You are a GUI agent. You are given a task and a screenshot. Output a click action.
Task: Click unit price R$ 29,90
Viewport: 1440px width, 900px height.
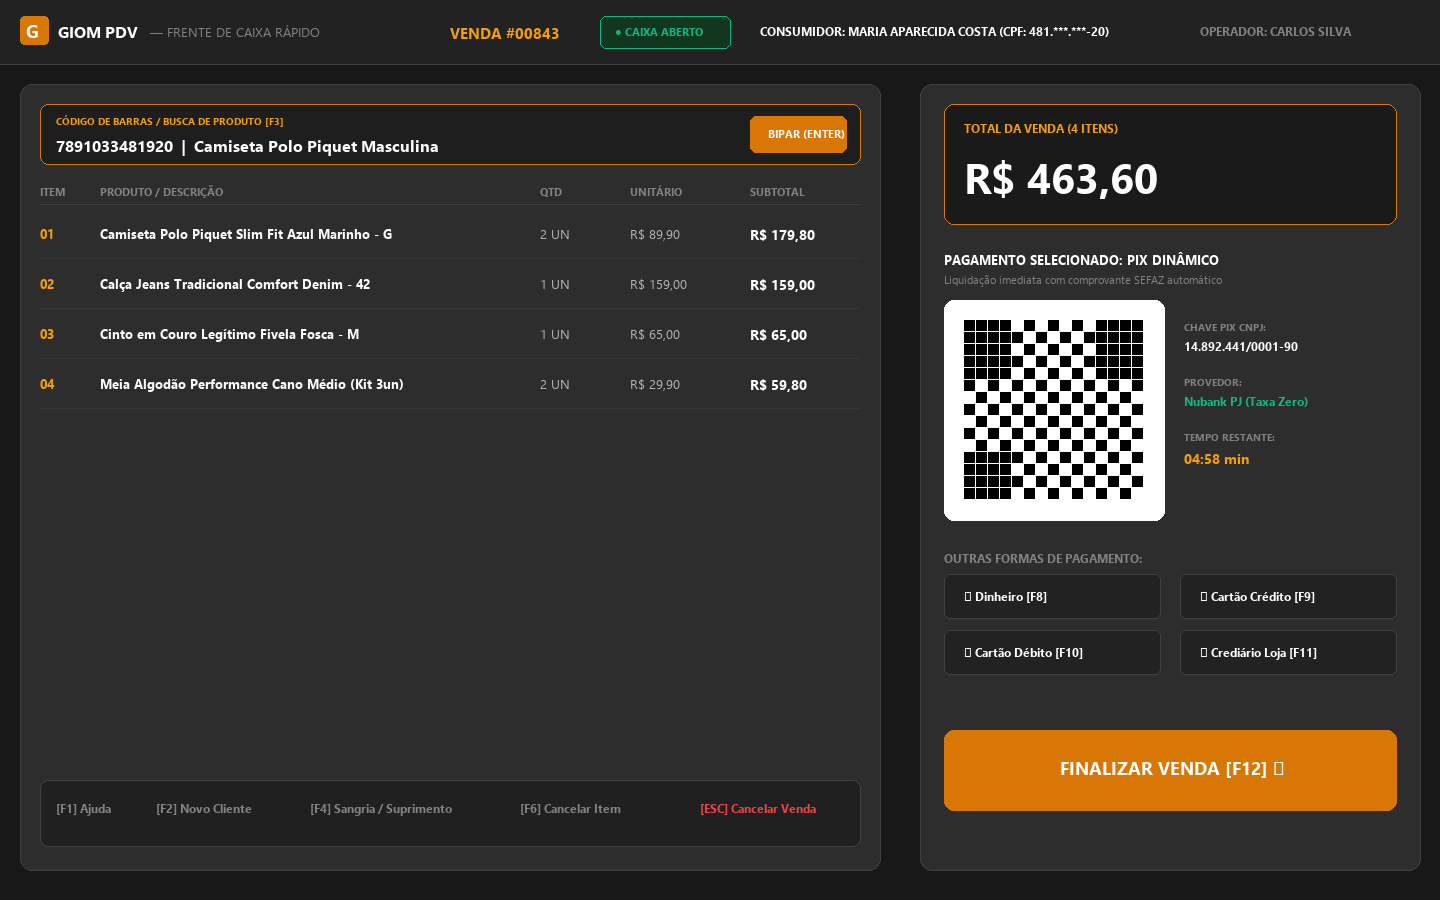click(x=655, y=385)
